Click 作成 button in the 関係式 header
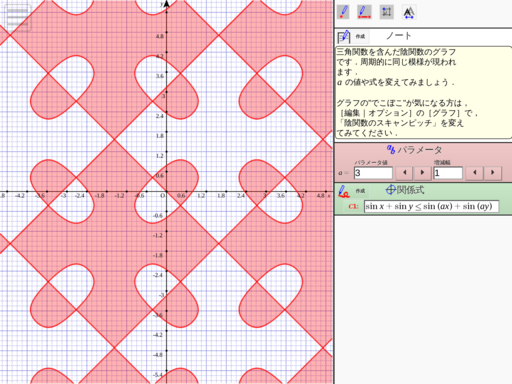Screen dimensions: 512x384 (x=360, y=191)
